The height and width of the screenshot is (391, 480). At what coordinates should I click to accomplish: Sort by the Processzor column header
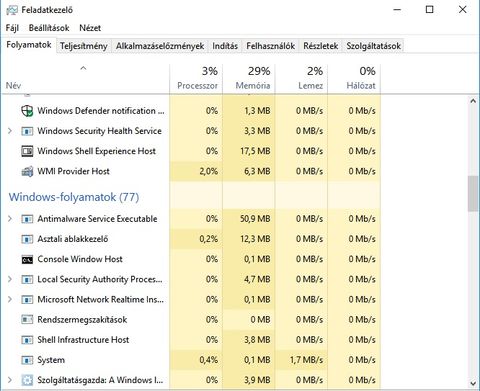pyautogui.click(x=196, y=78)
